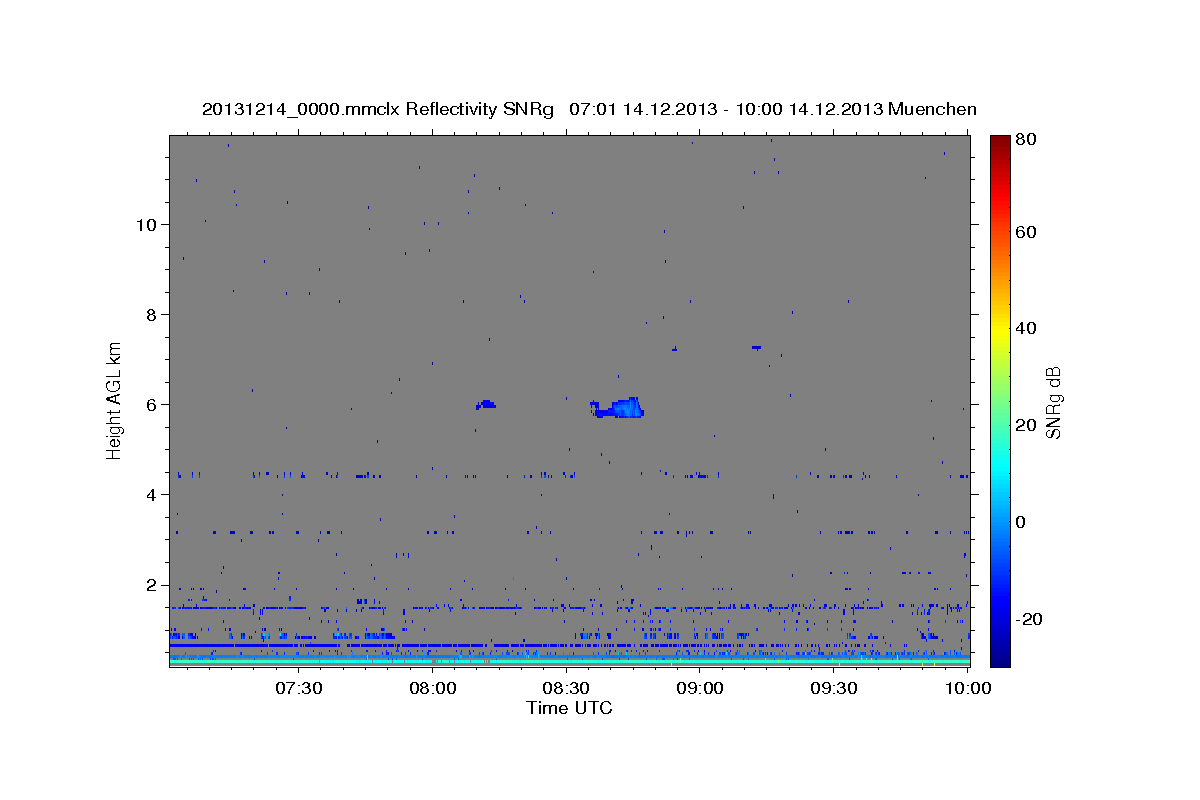
Task: Click the colorbar value 20
Action: [1027, 425]
